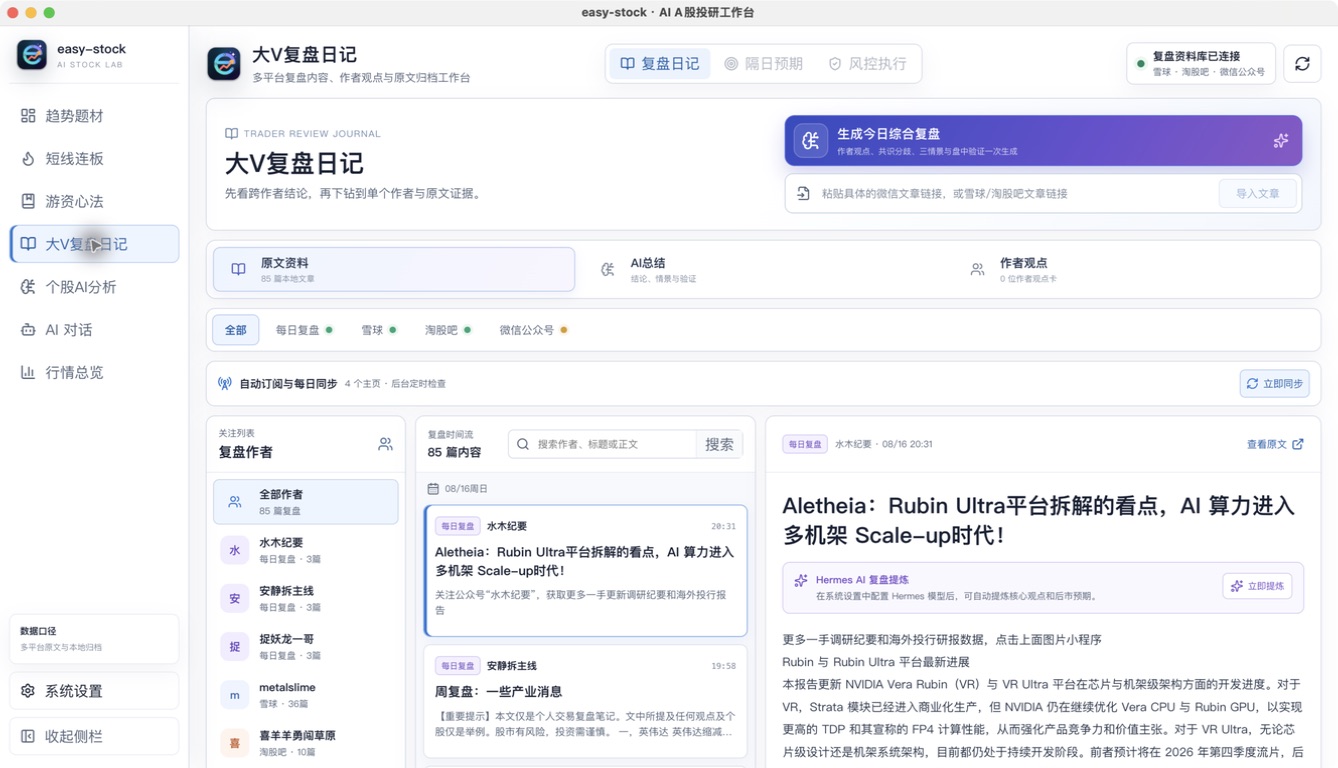Click the 立即提炼 button
This screenshot has height=768, width=1338.
pyautogui.click(x=1257, y=586)
